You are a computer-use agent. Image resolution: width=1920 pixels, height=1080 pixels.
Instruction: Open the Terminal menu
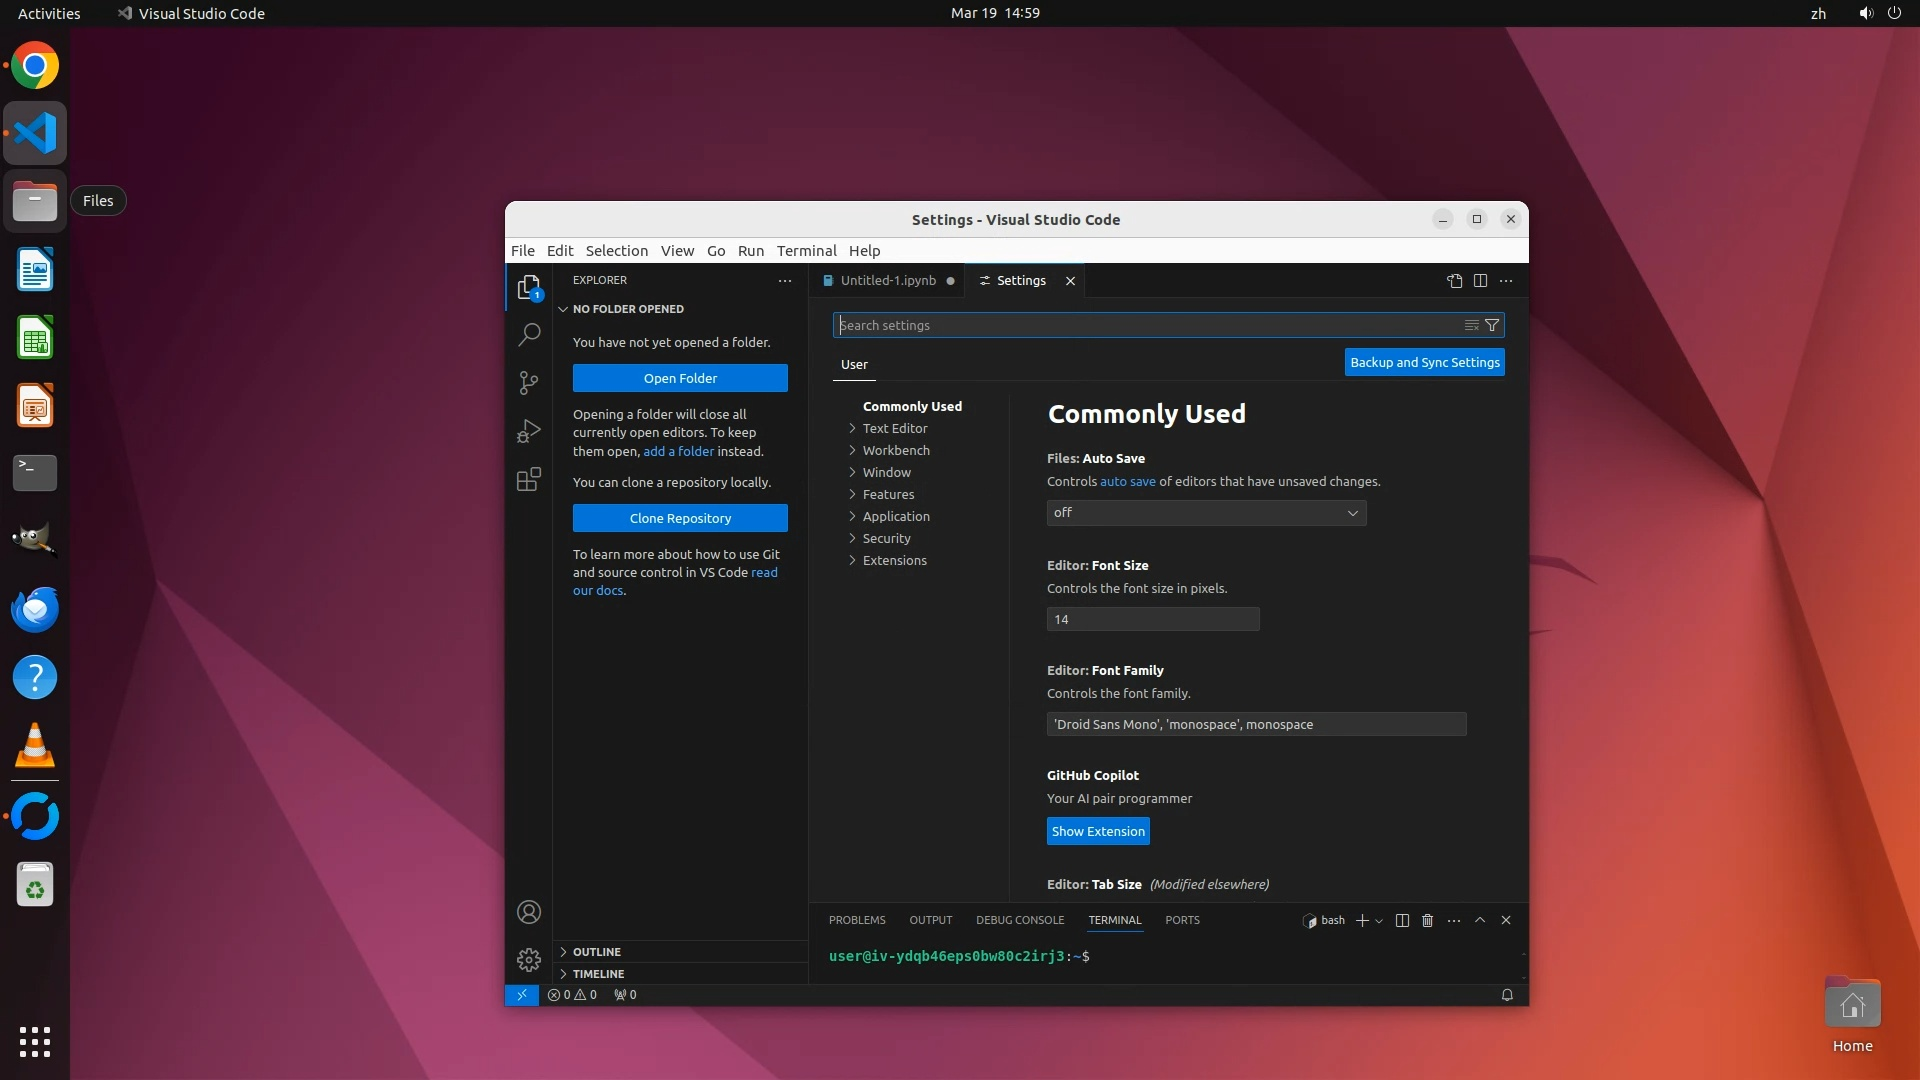(x=806, y=251)
